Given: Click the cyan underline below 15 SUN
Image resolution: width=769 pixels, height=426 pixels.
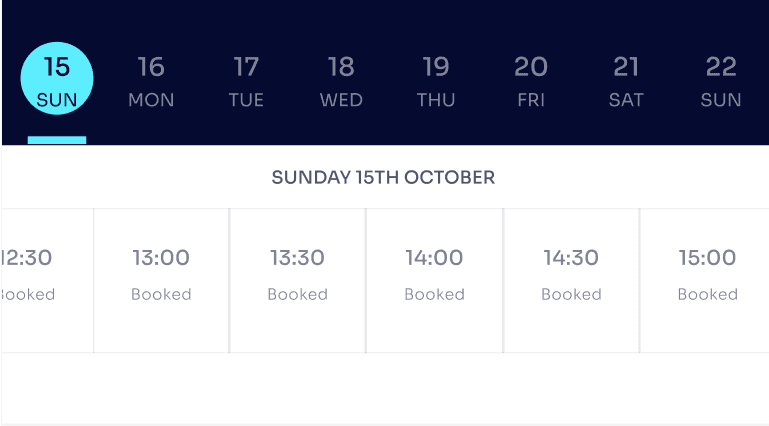Looking at the screenshot, I should tap(57, 140).
